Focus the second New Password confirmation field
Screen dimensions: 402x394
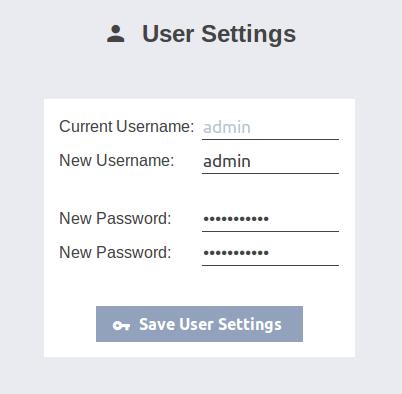(270, 253)
